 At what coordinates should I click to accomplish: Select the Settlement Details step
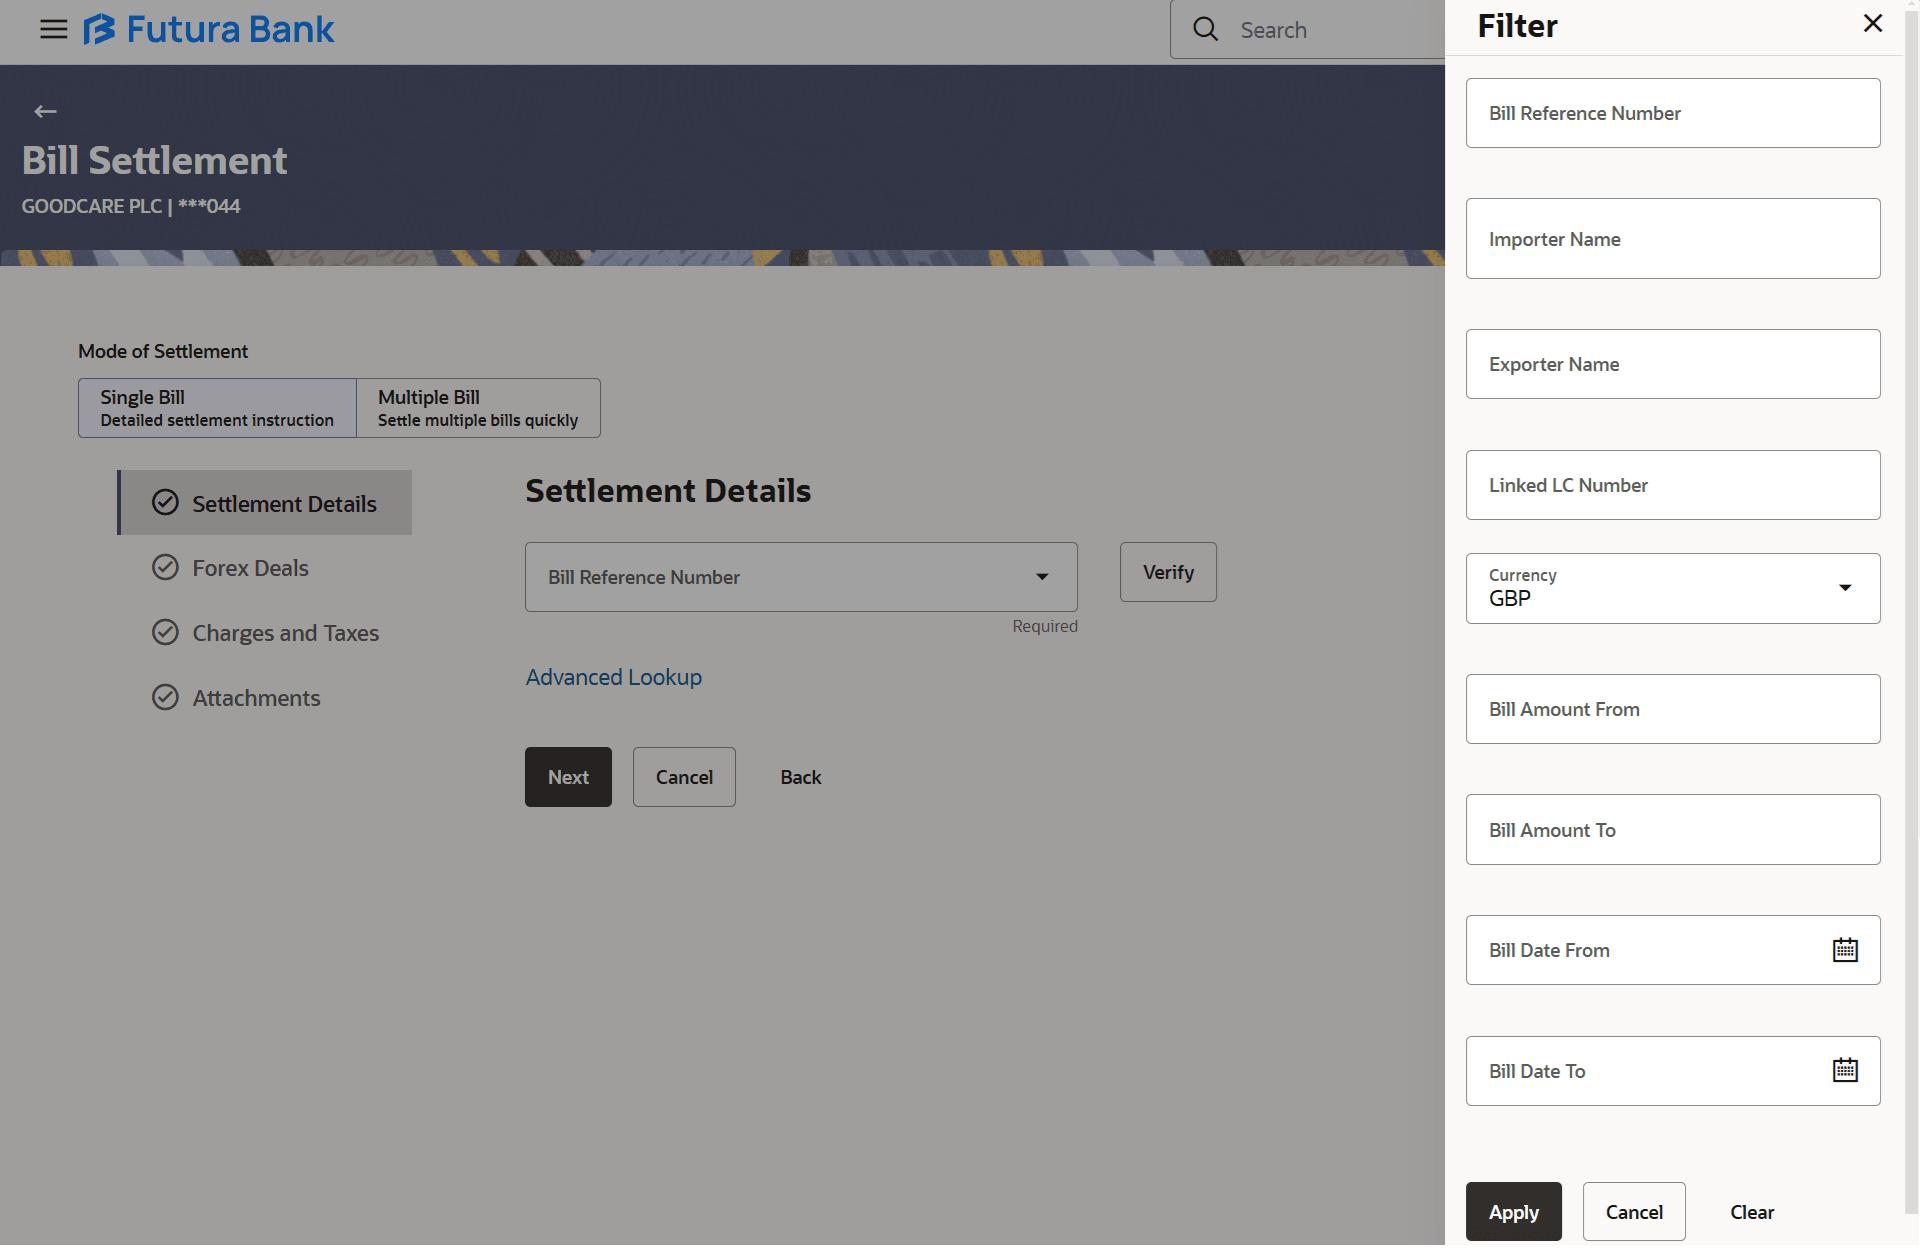click(284, 504)
